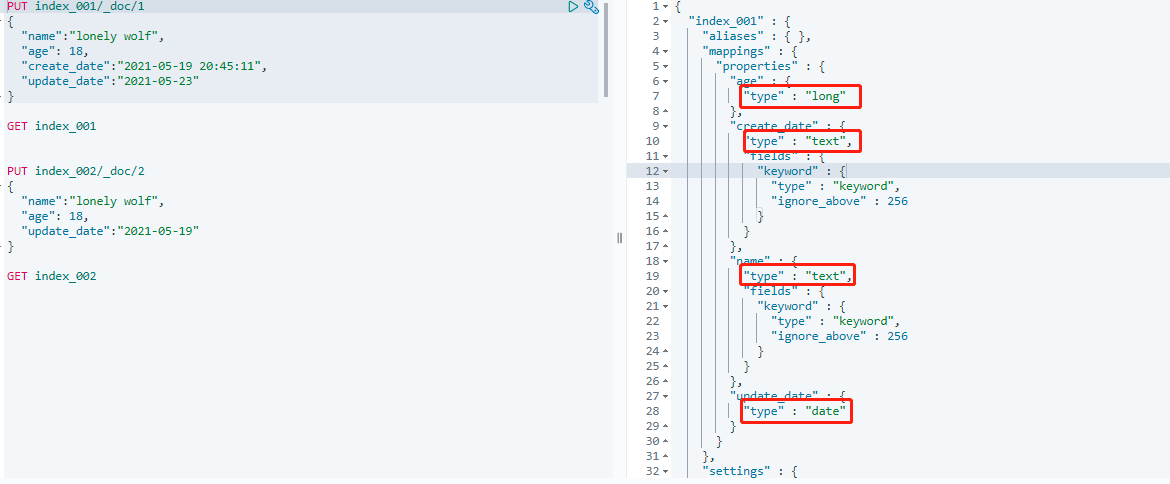Fold the "name" block on line 18
Screen dimensions: 1170x484
tap(666, 261)
